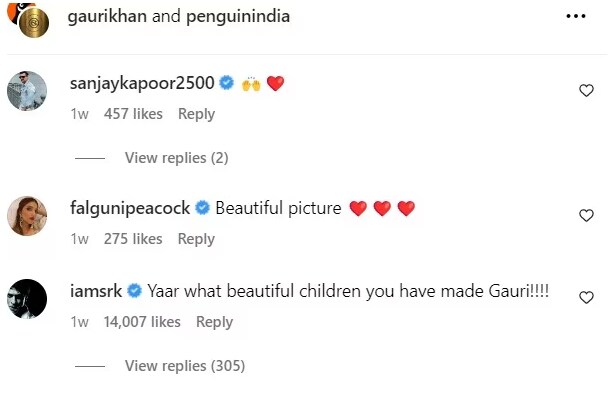
Task: Visit the penguinindia profile link in header
Action: click(238, 17)
